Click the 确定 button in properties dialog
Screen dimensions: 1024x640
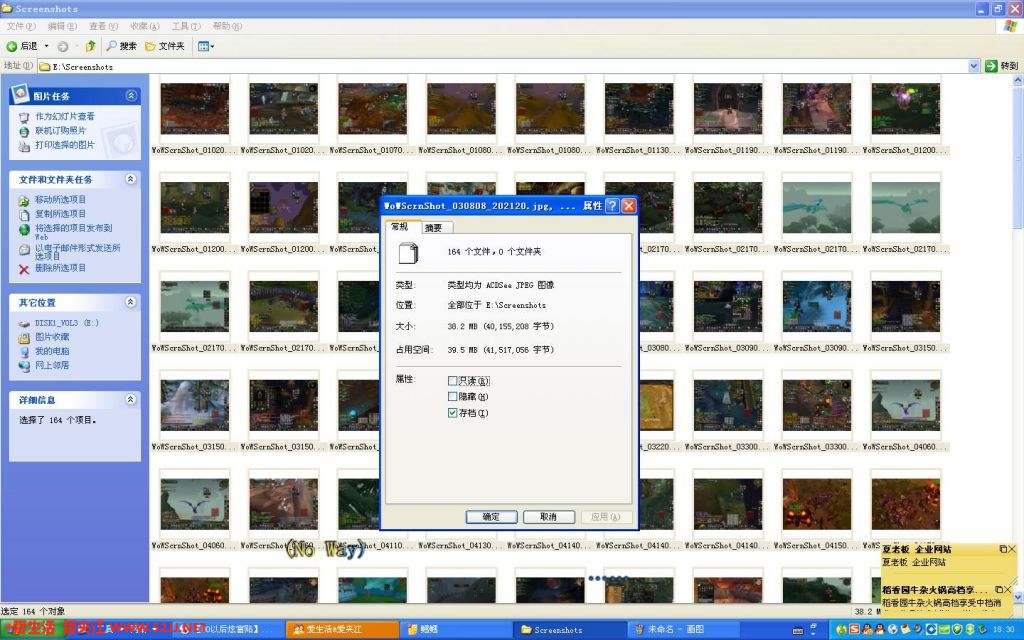[x=491, y=517]
